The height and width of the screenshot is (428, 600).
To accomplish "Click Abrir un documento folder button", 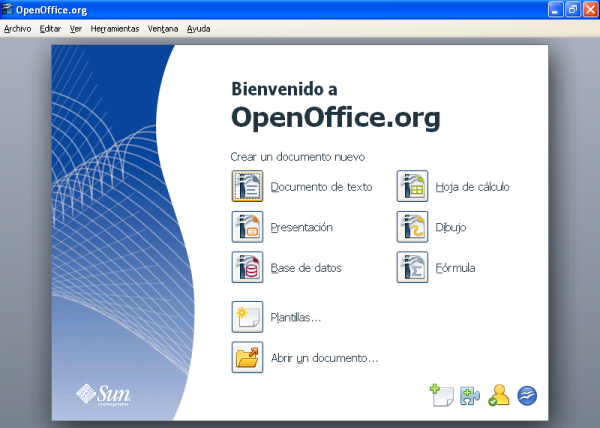I will coord(247,357).
